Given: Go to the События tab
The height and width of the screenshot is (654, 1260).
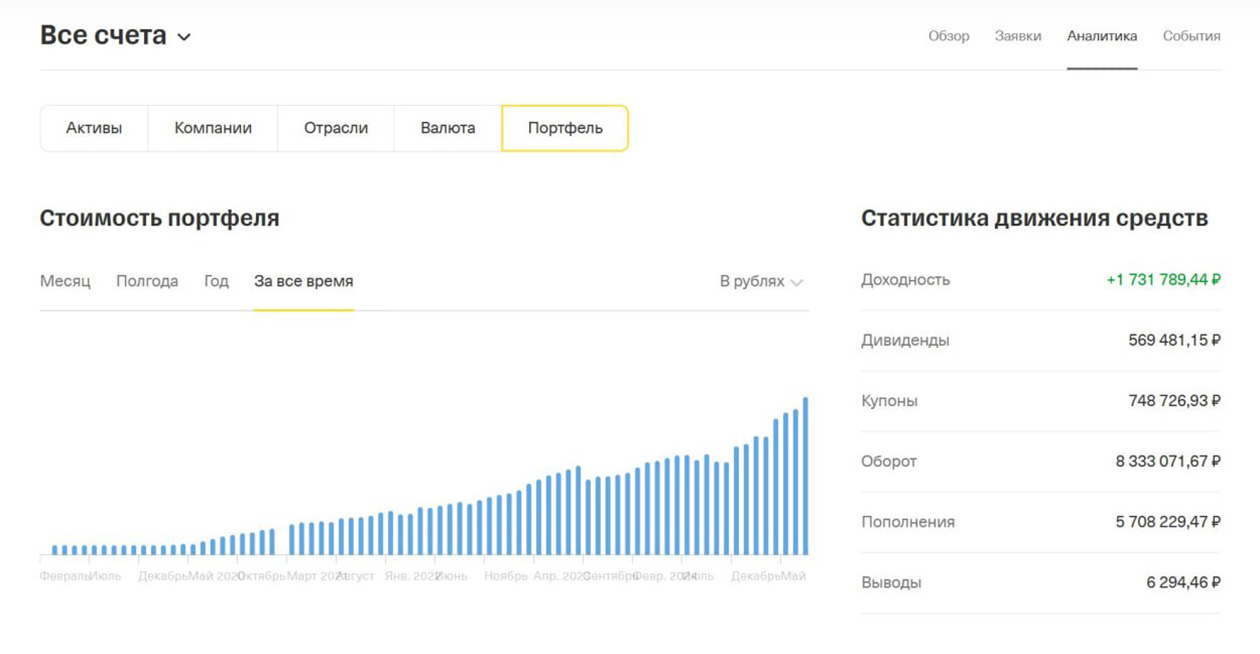Looking at the screenshot, I should pos(1190,35).
